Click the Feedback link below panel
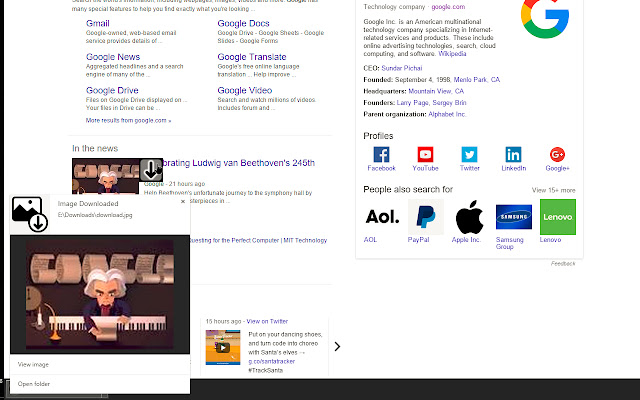Image resolution: width=640 pixels, height=400 pixels. (x=563, y=264)
